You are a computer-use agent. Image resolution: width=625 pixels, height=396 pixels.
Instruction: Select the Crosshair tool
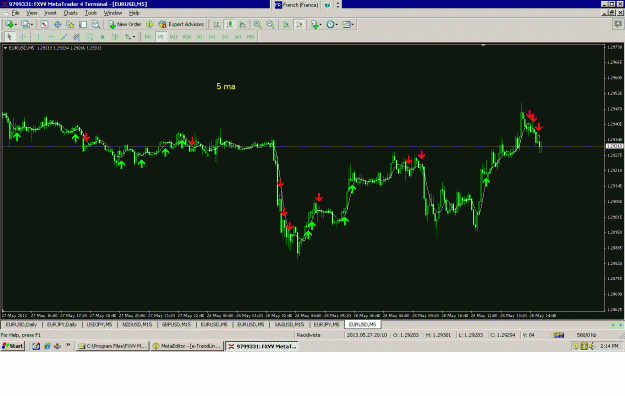pos(23,37)
